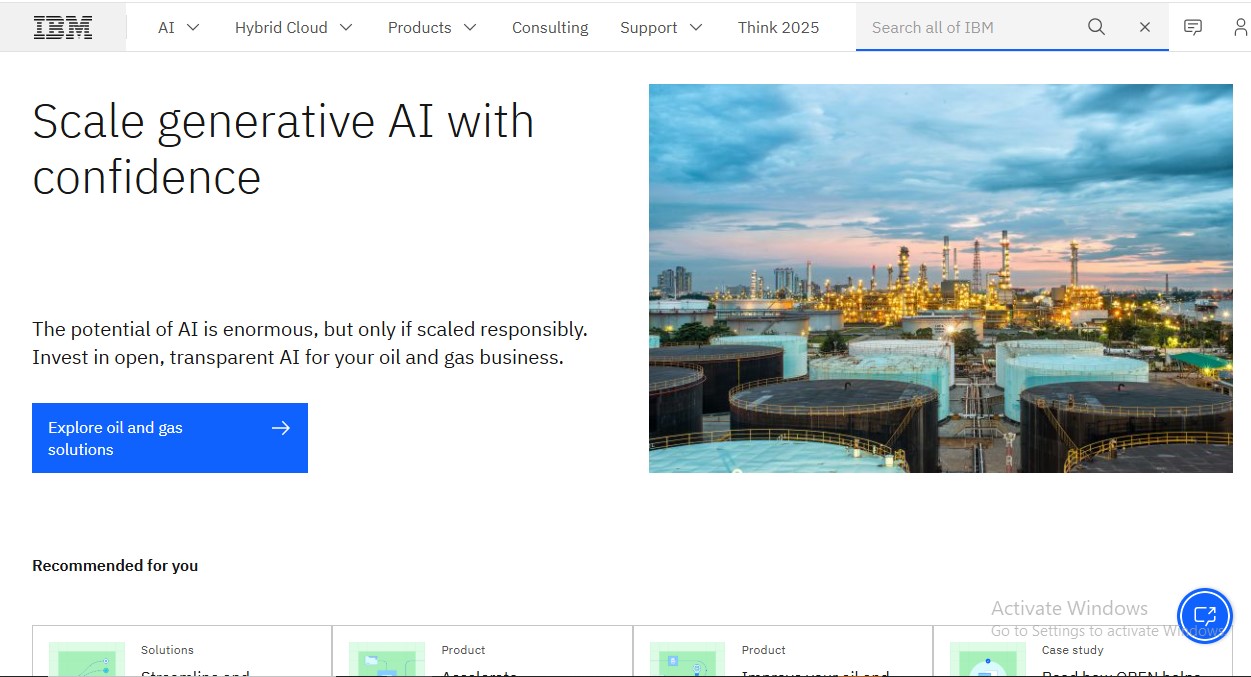Open the chat icon in the header

(1193, 27)
